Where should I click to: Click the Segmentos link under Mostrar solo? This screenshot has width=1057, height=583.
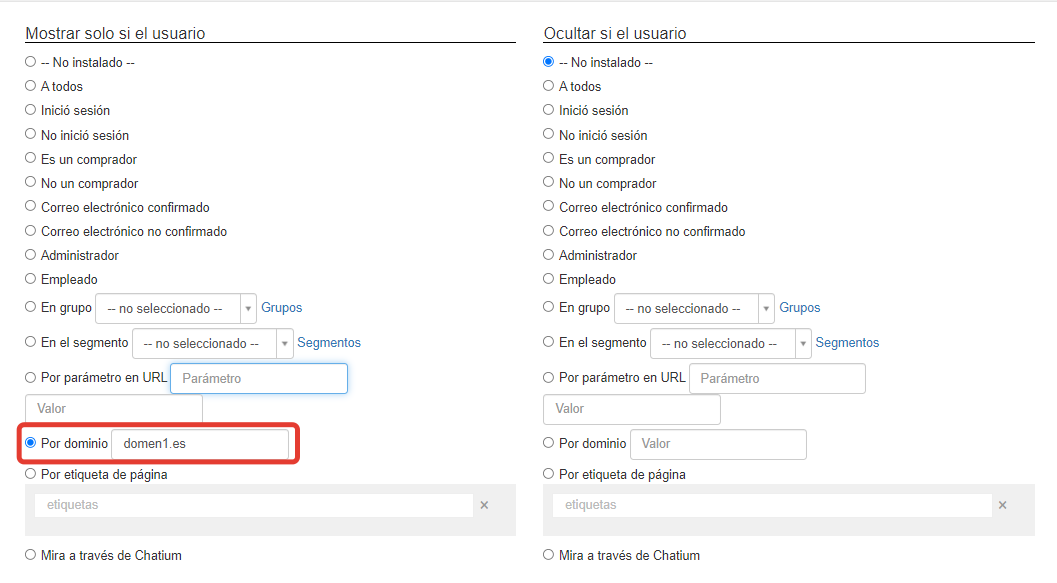329,342
